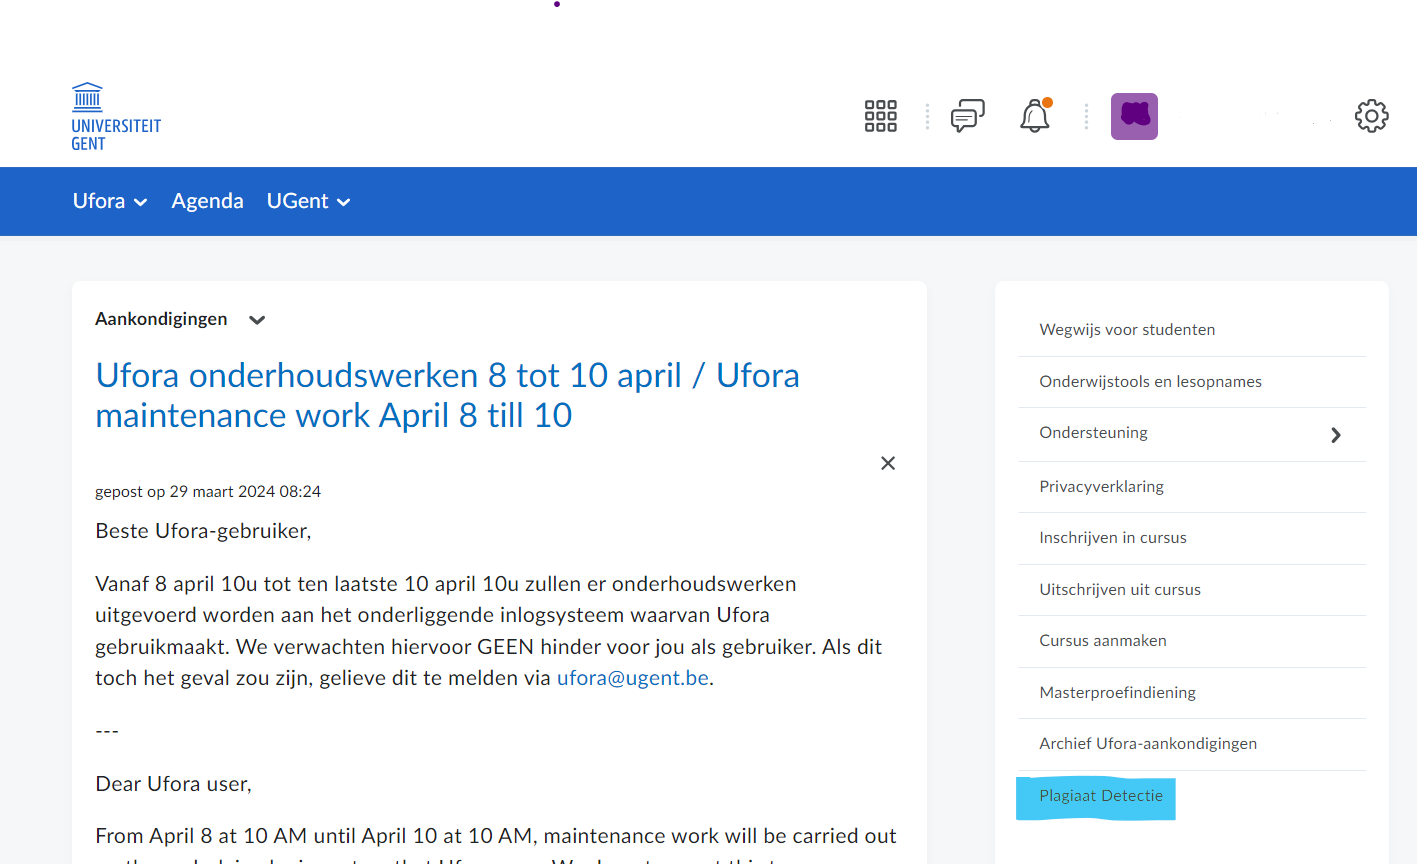Open the Ufora onderhoudswerken announcement title
The height and width of the screenshot is (864, 1417).
(x=447, y=395)
